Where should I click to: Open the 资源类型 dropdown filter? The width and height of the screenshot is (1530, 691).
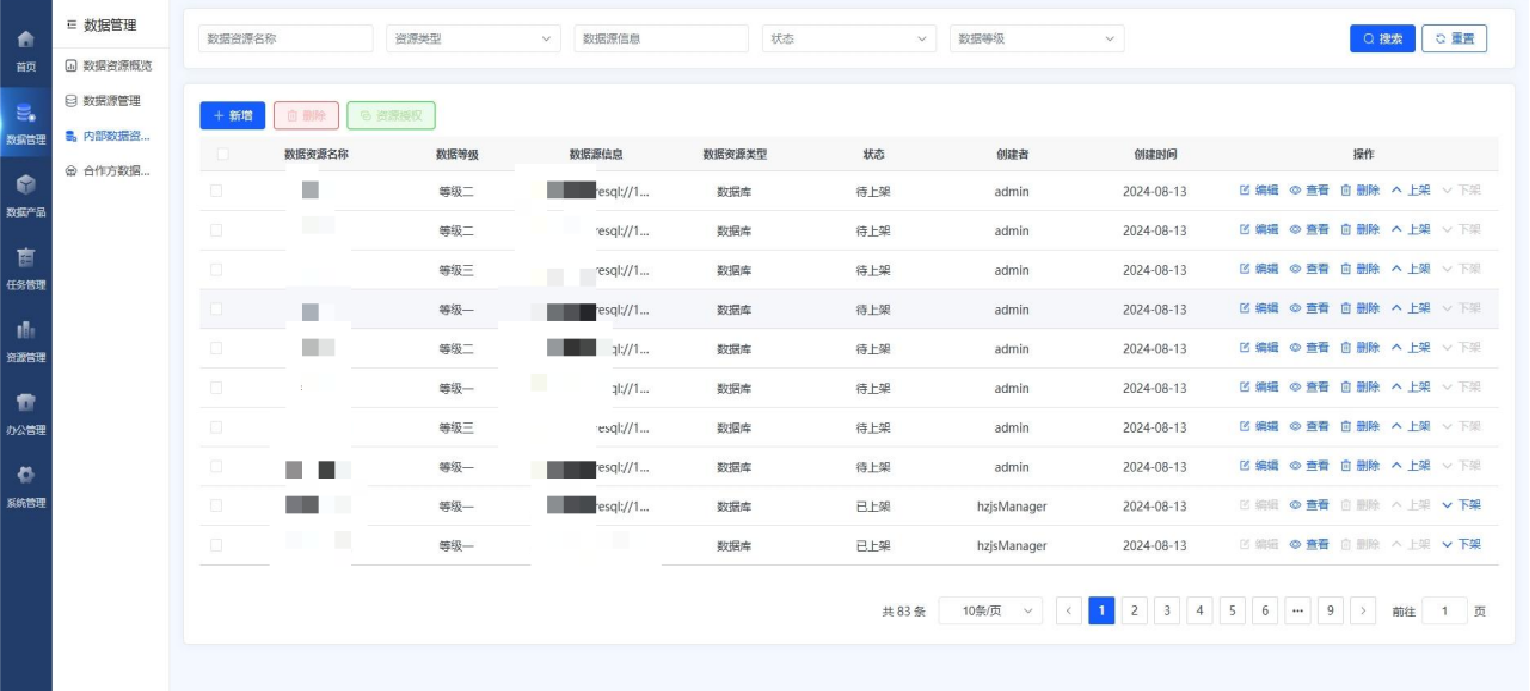pyautogui.click(x=473, y=38)
